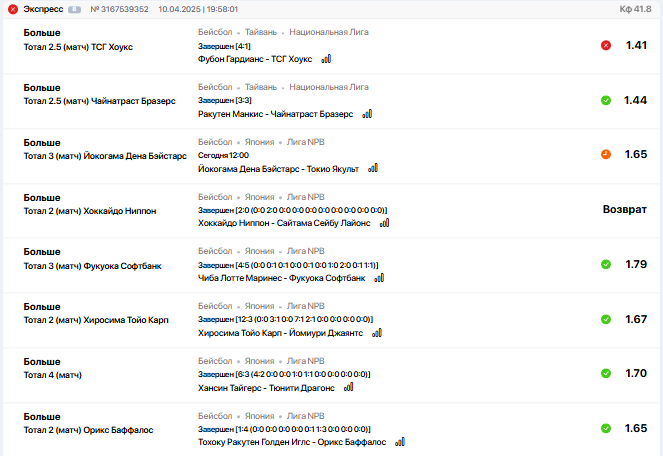The width and height of the screenshot is (663, 456).
Task: Click the Завершен [4:1] result text
Action: click(224, 46)
